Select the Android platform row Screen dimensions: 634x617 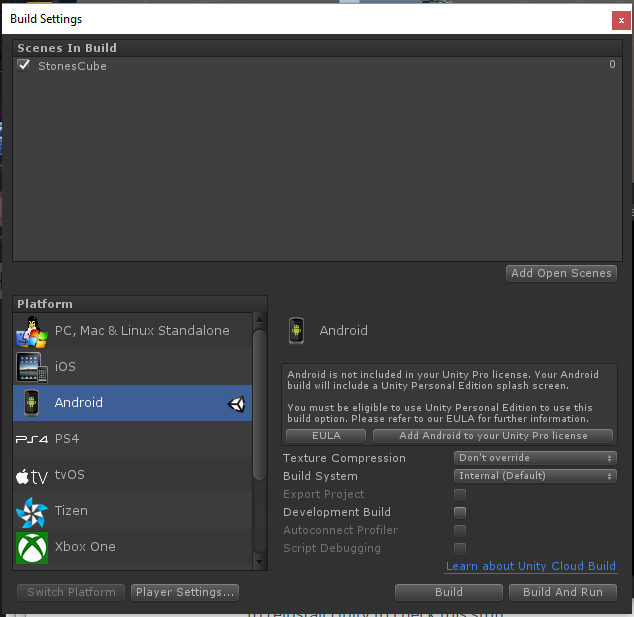pyautogui.click(x=133, y=403)
